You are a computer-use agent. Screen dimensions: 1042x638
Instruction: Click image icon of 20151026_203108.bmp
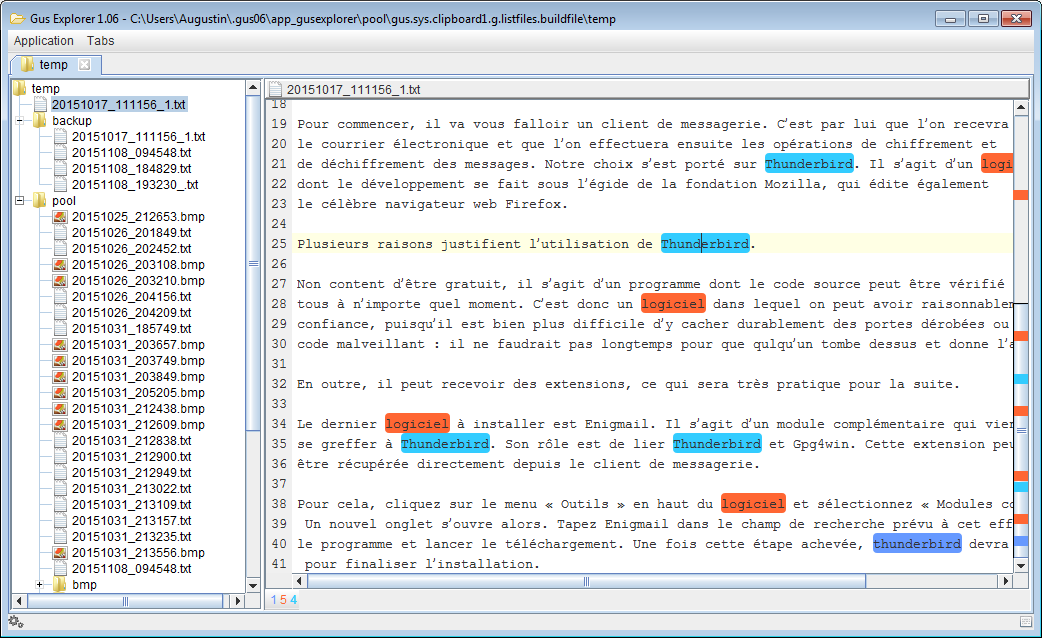coord(60,265)
